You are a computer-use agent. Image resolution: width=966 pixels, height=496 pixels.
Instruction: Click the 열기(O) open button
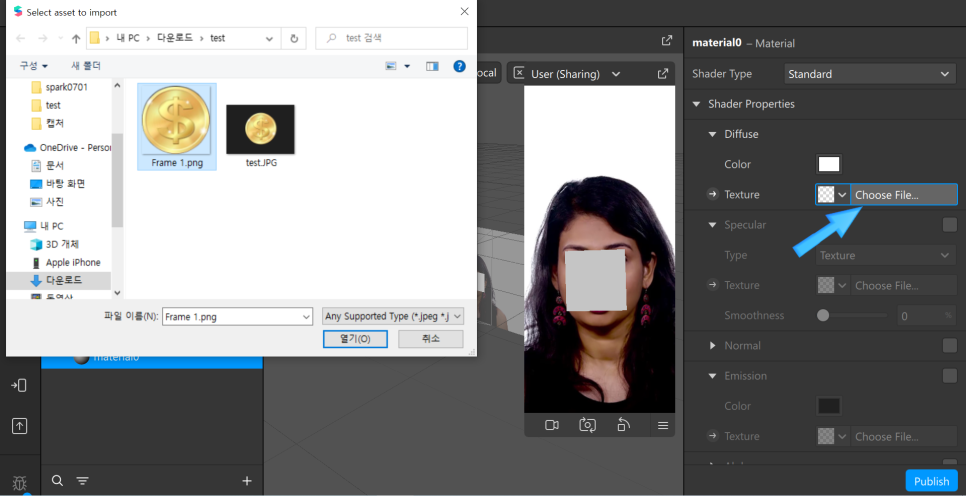[x=355, y=339]
